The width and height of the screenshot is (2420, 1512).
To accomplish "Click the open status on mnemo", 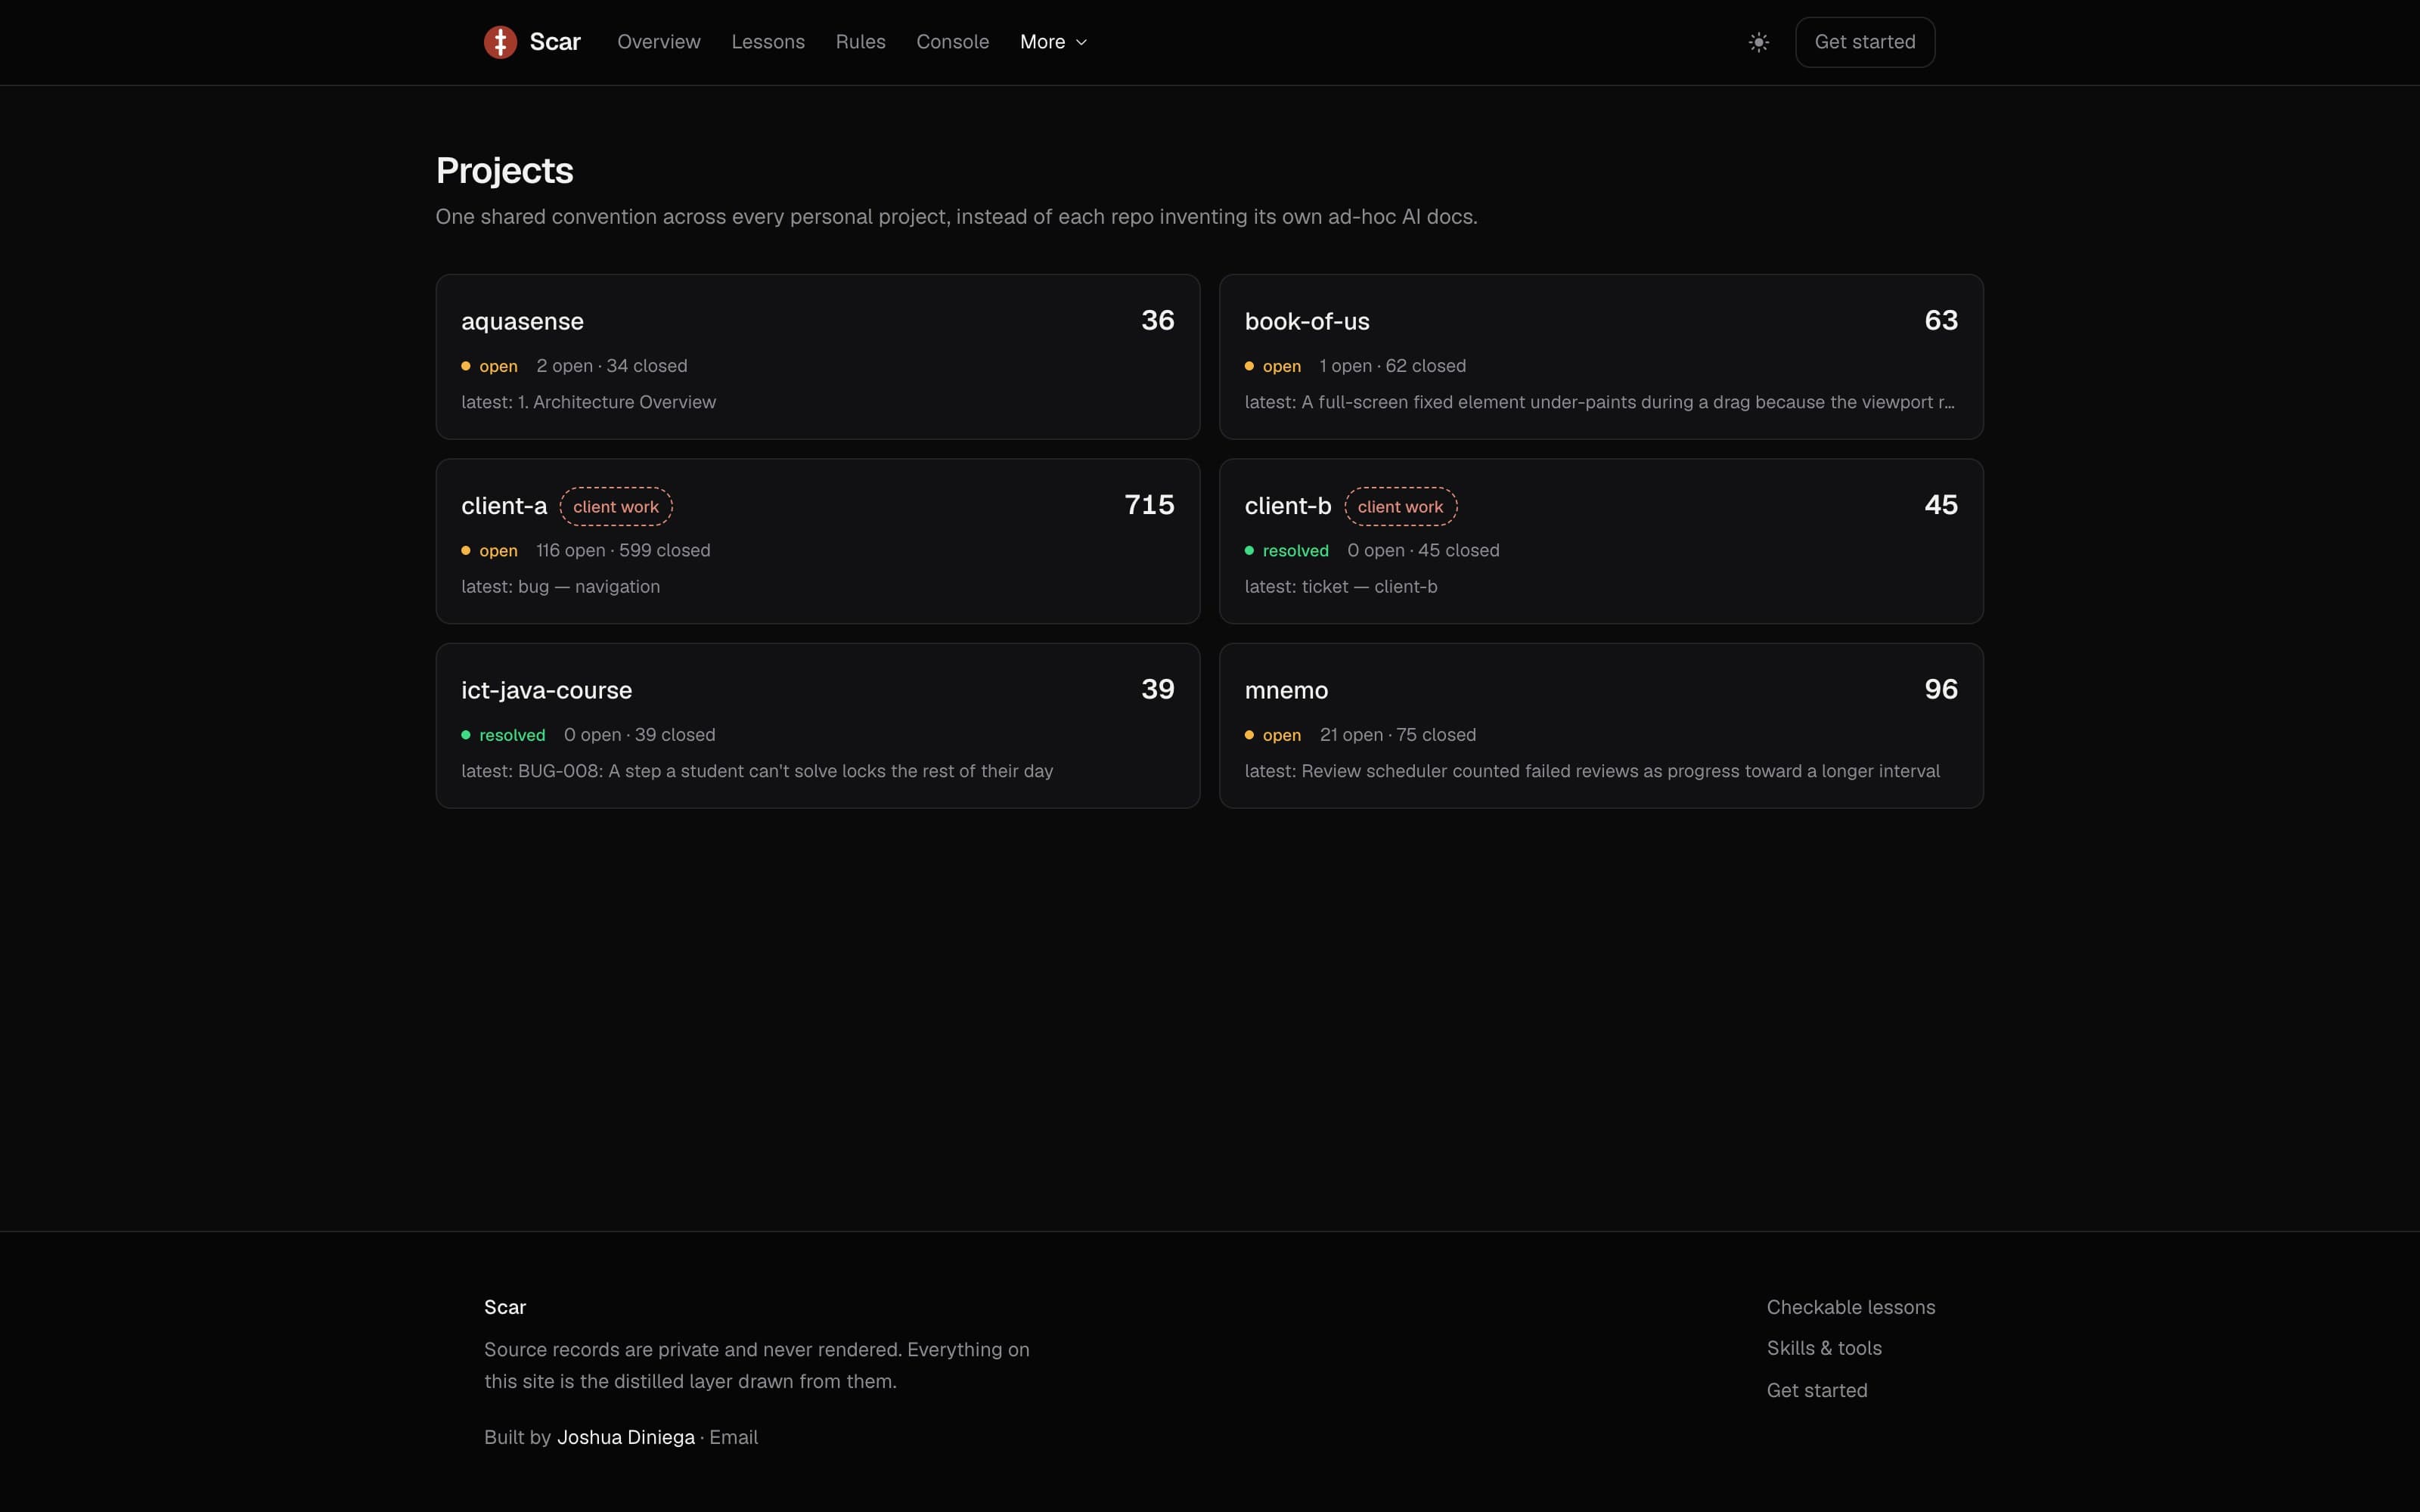I will click(1273, 735).
